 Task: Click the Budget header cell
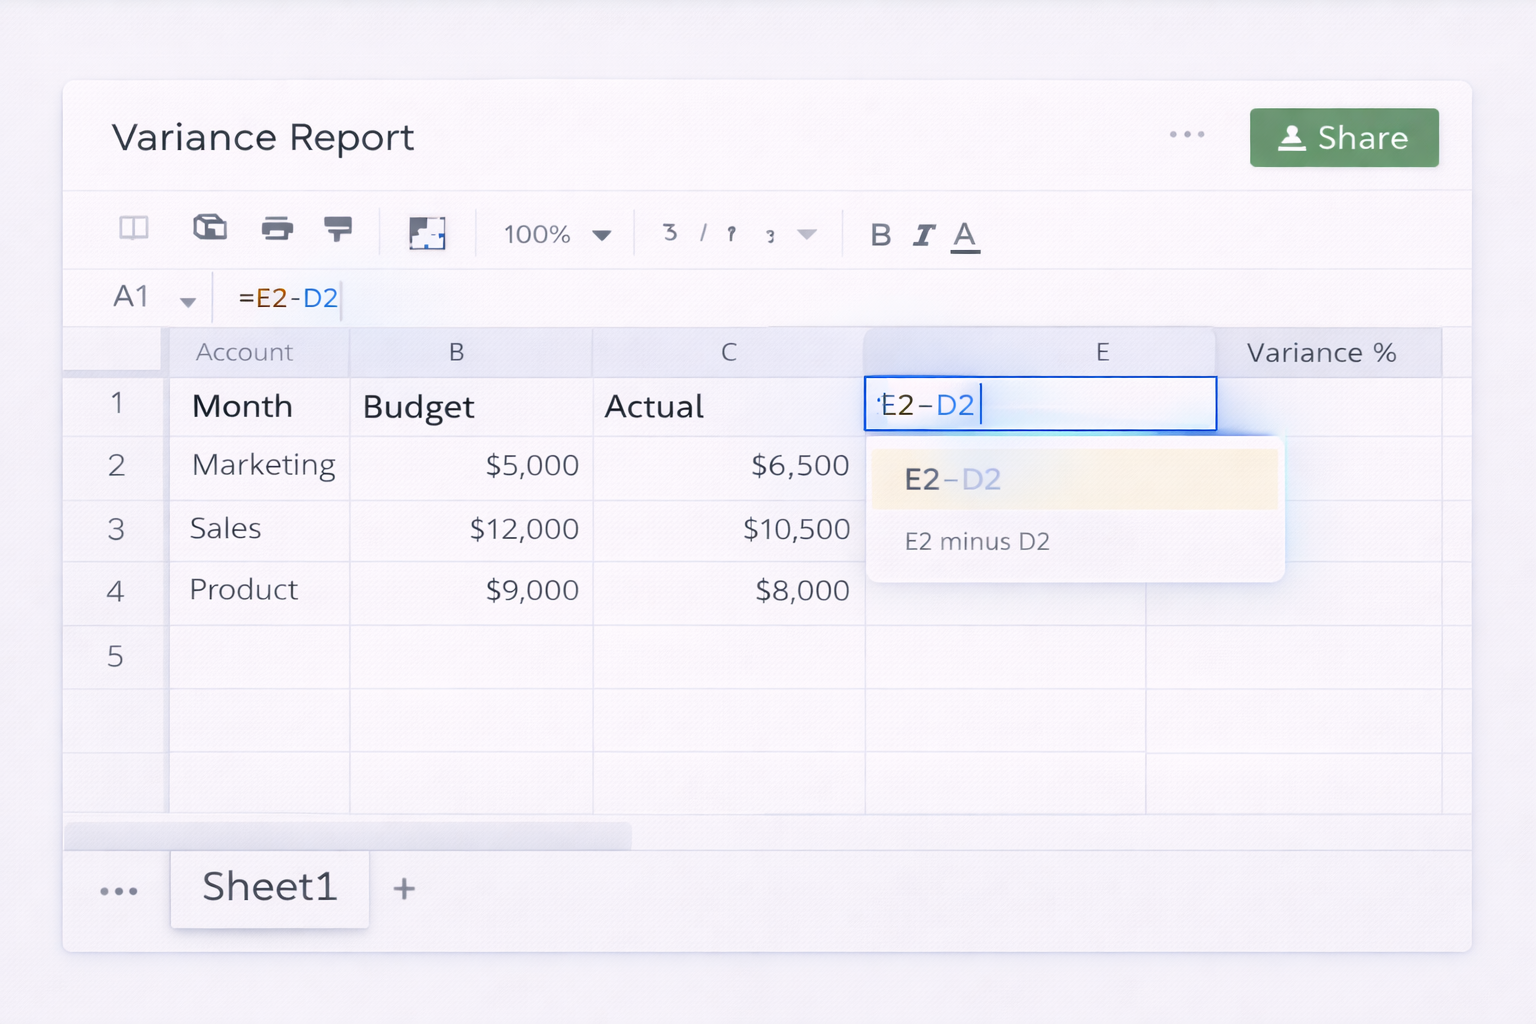coord(471,406)
